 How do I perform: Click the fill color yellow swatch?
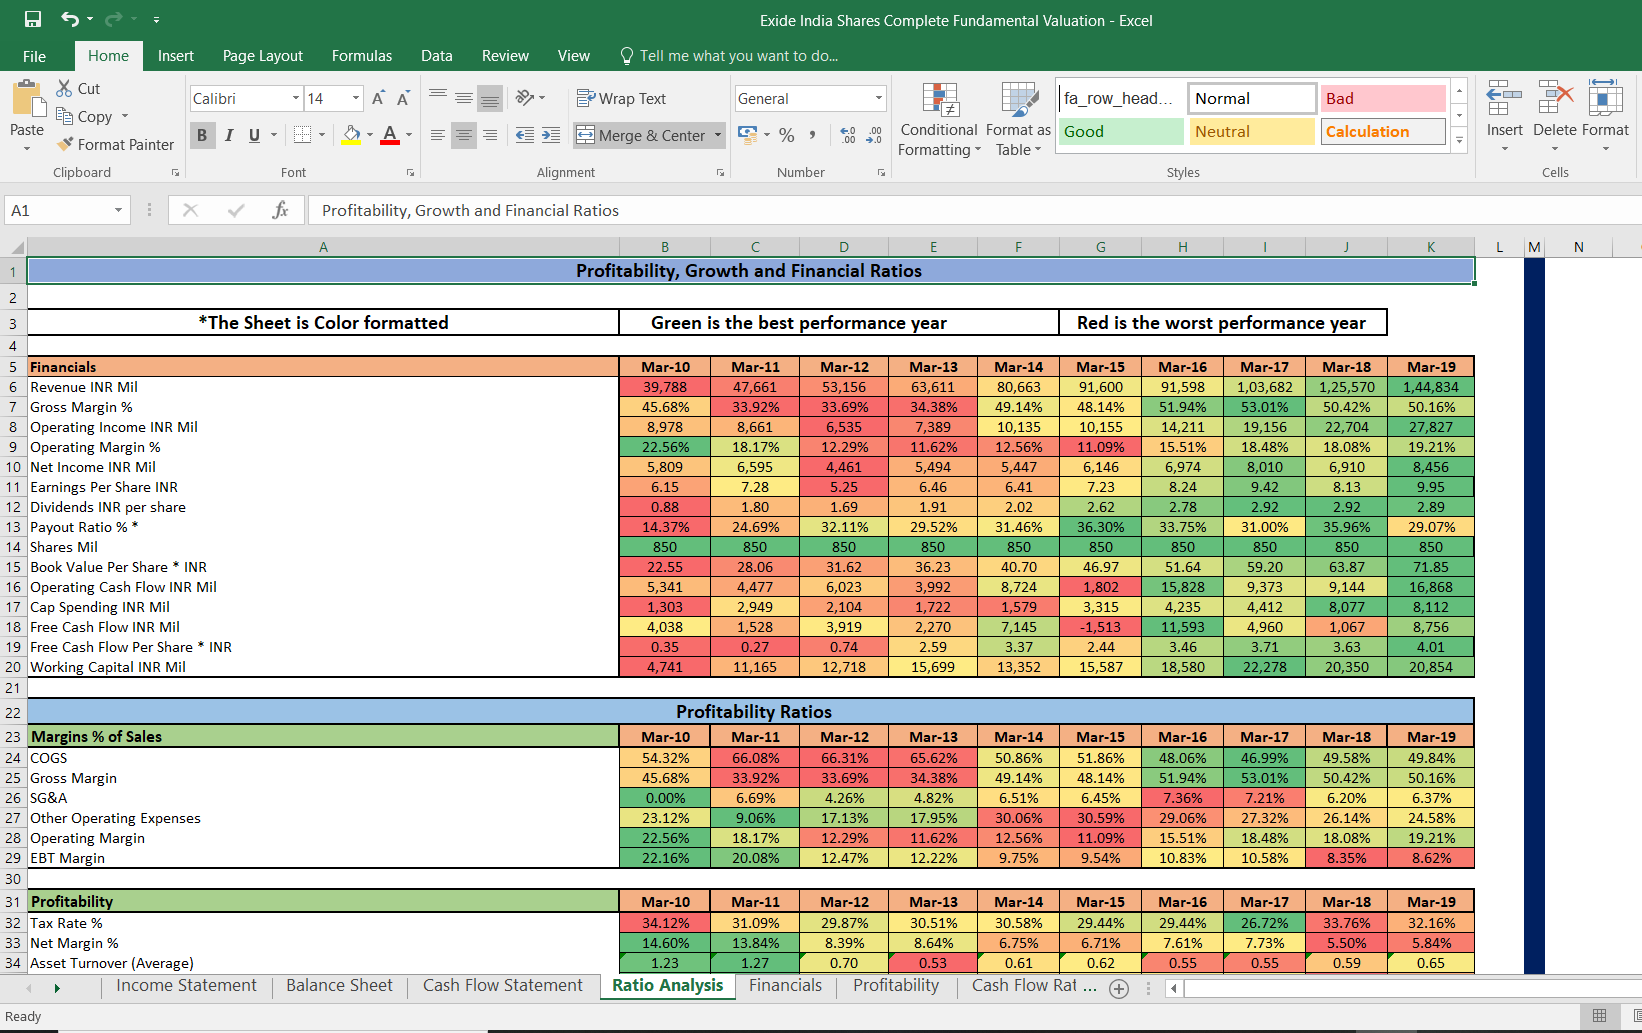[x=351, y=135]
